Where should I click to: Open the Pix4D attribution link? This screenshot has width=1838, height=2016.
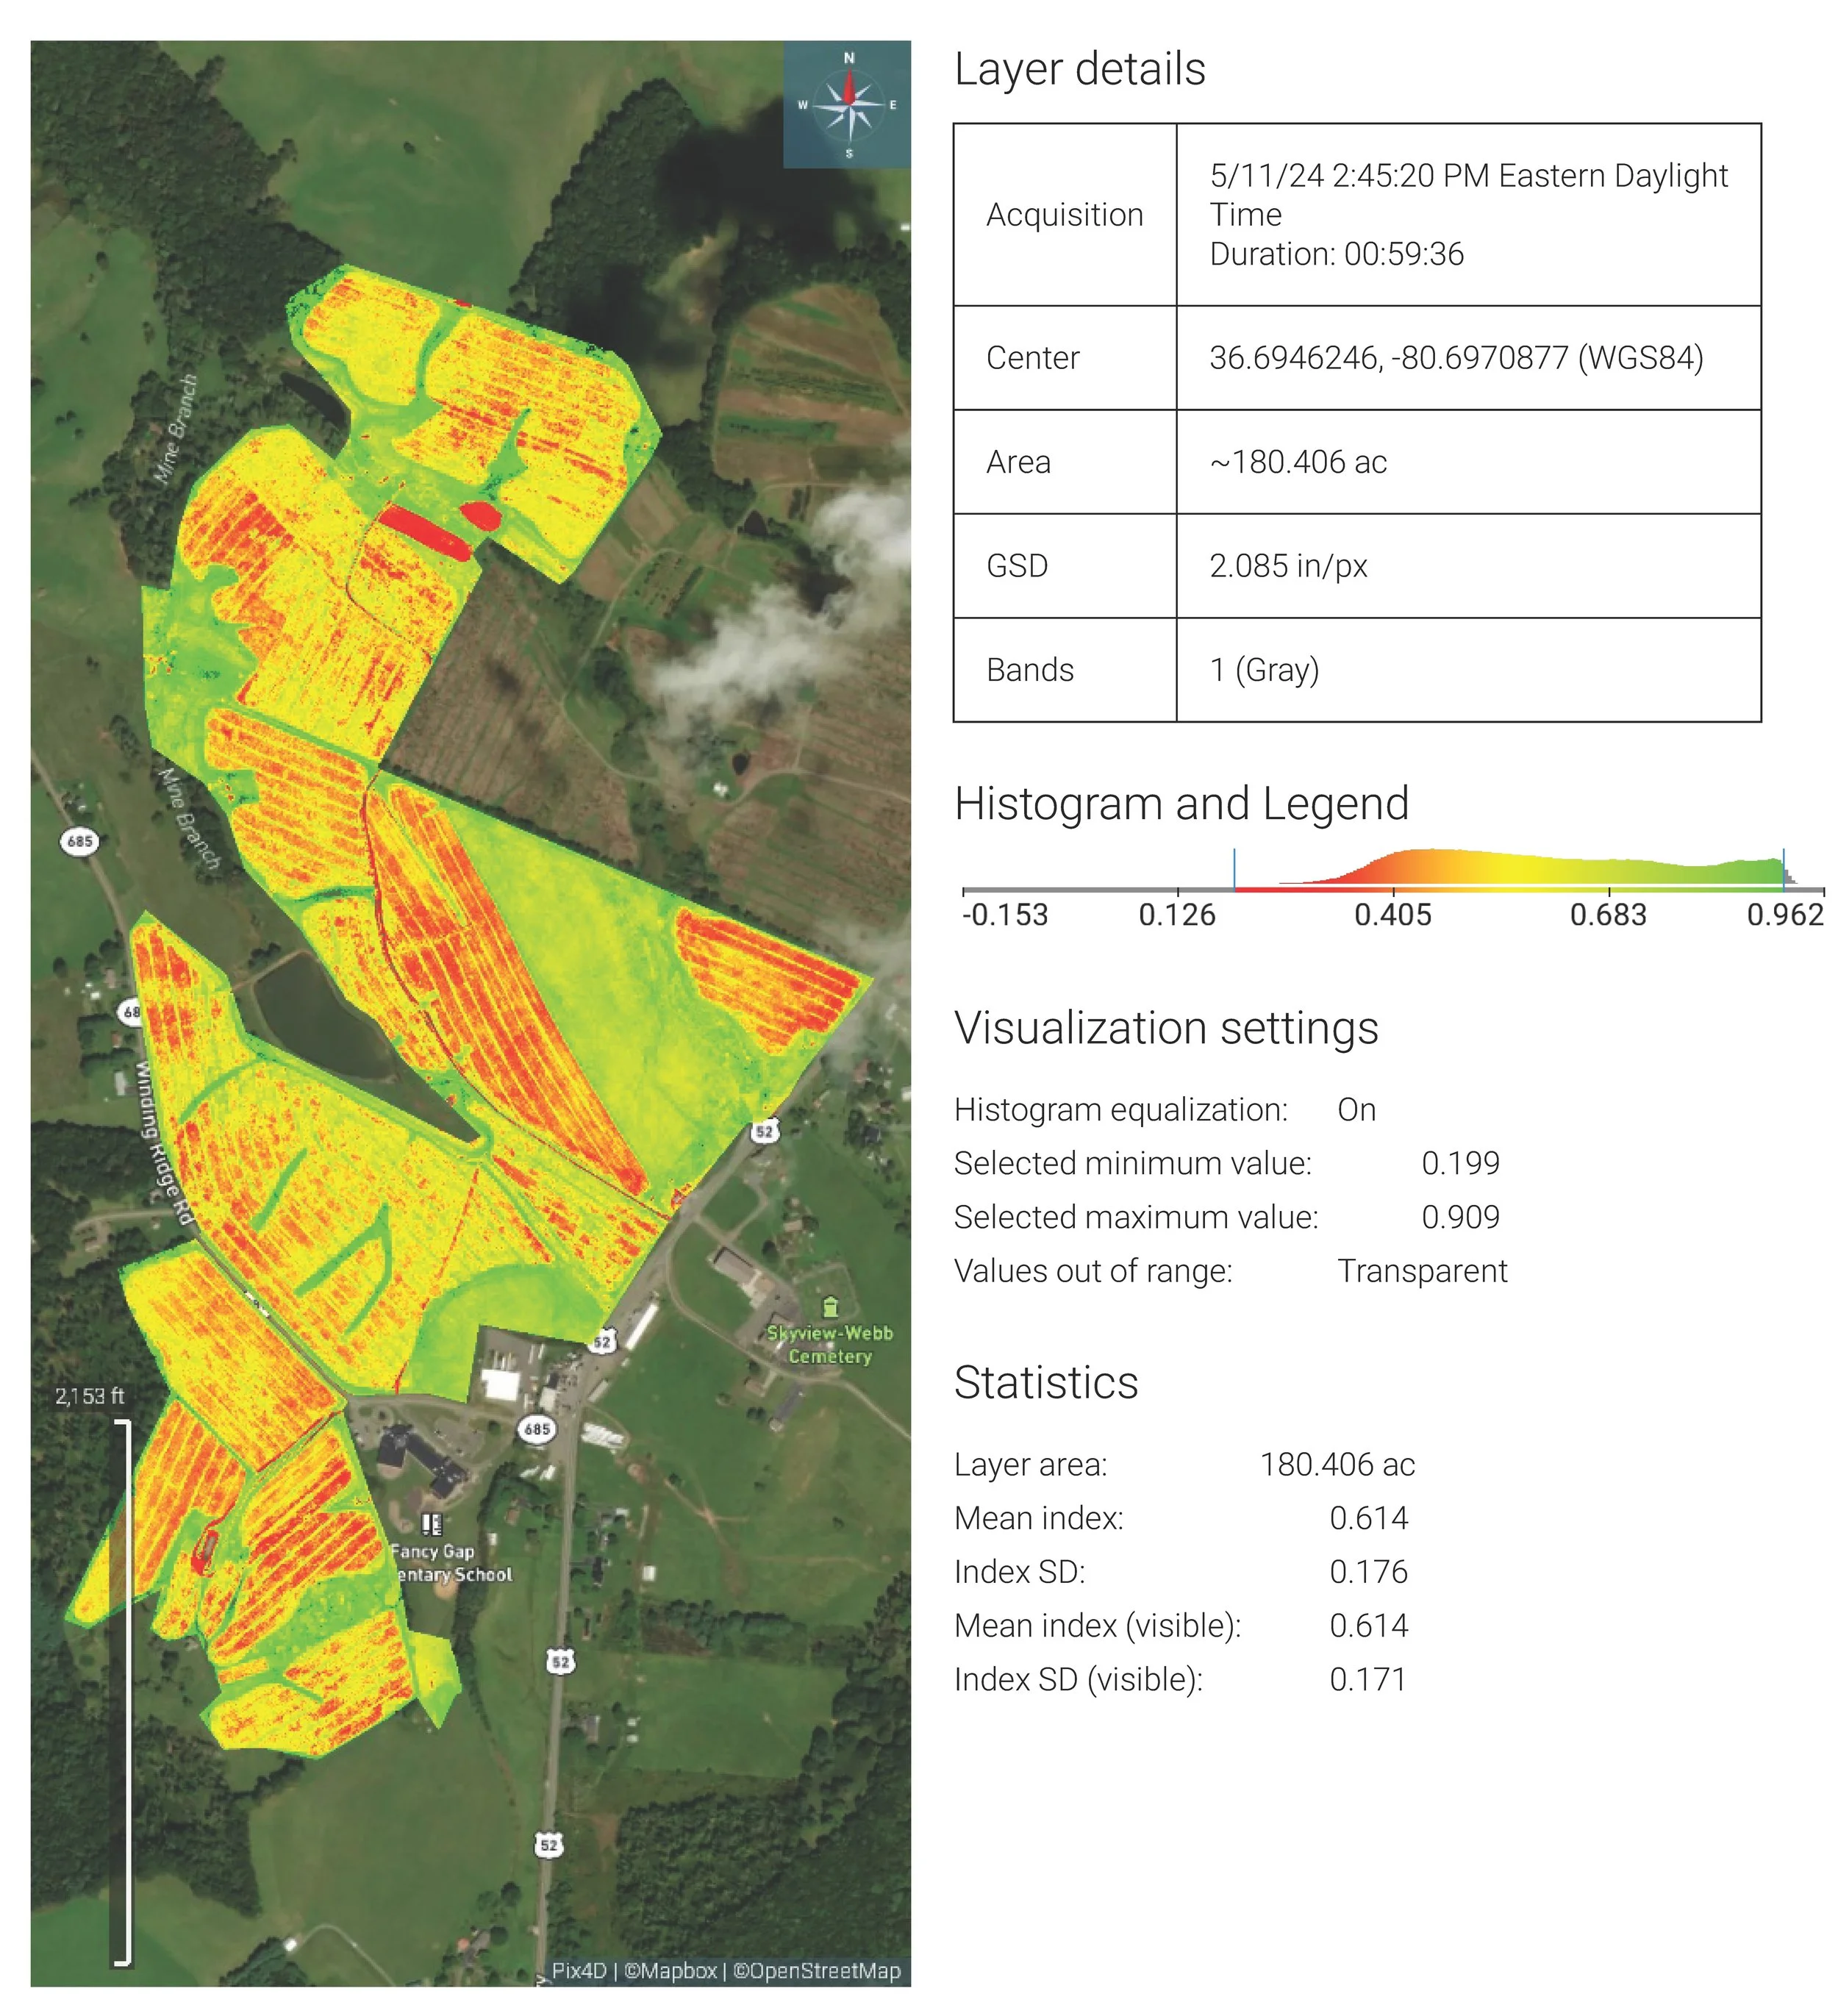579,1970
